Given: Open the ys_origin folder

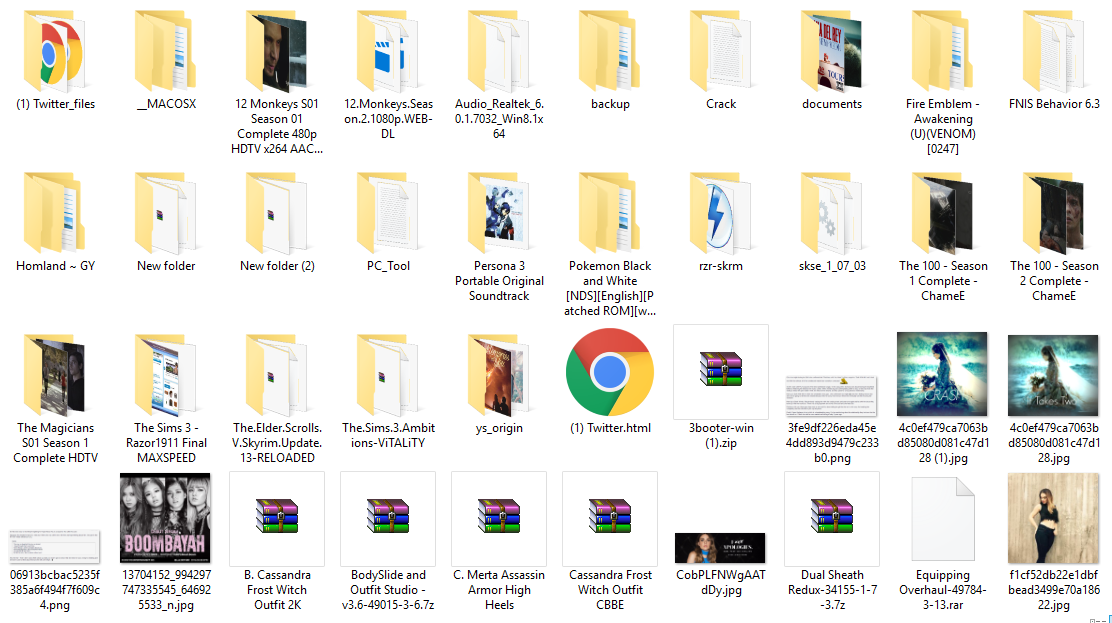Looking at the screenshot, I should (x=499, y=375).
